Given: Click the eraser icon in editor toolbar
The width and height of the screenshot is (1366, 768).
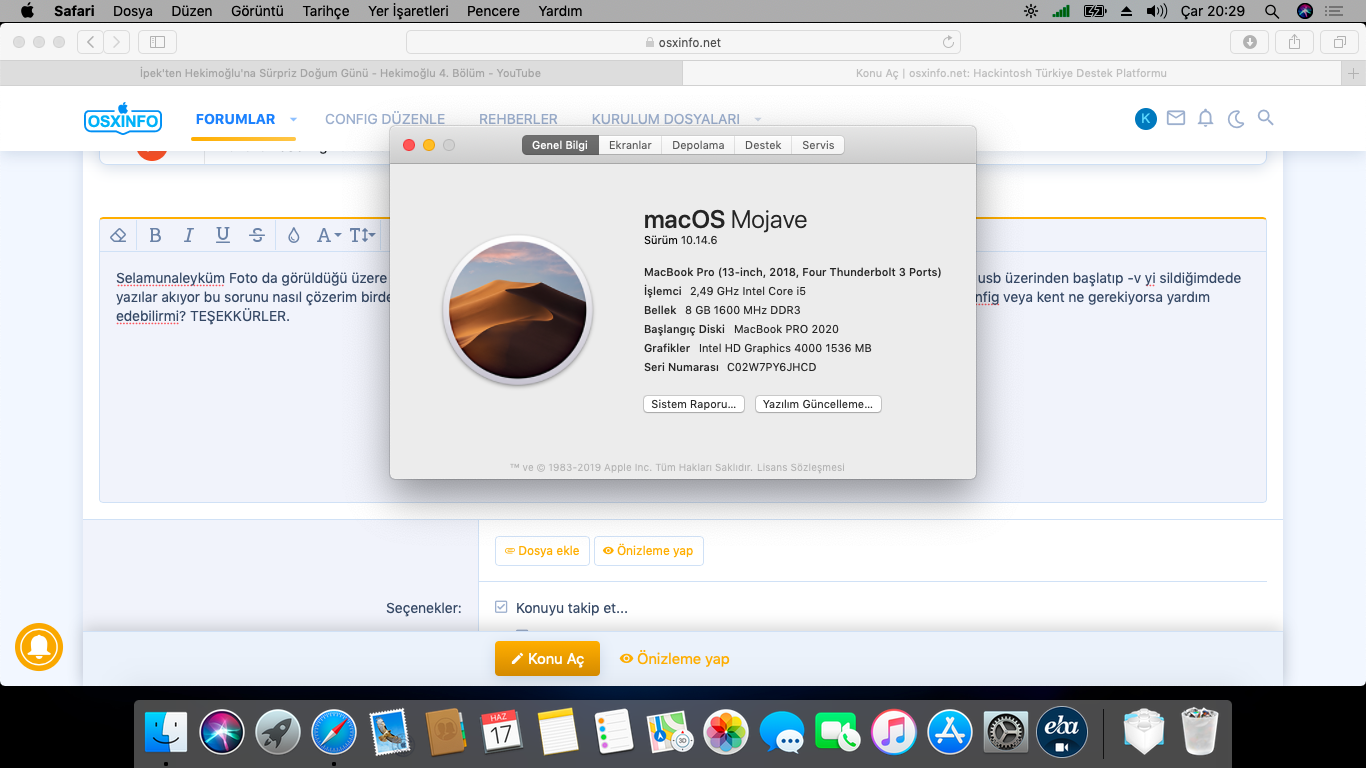Looking at the screenshot, I should (118, 235).
